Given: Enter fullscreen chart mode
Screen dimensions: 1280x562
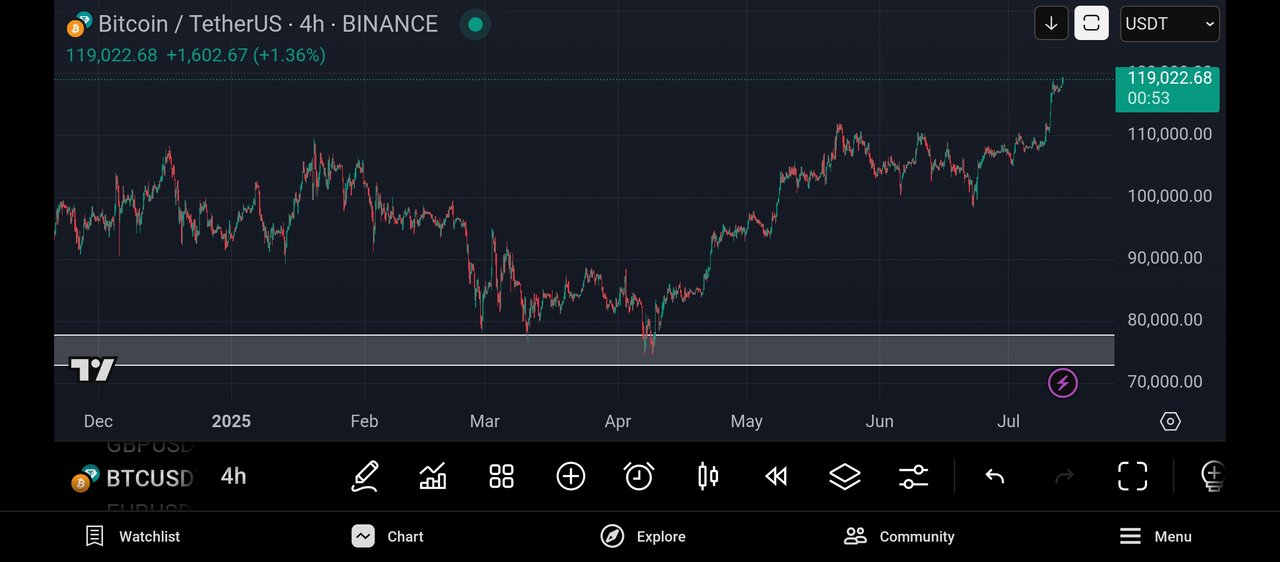Looking at the screenshot, I should point(1132,476).
